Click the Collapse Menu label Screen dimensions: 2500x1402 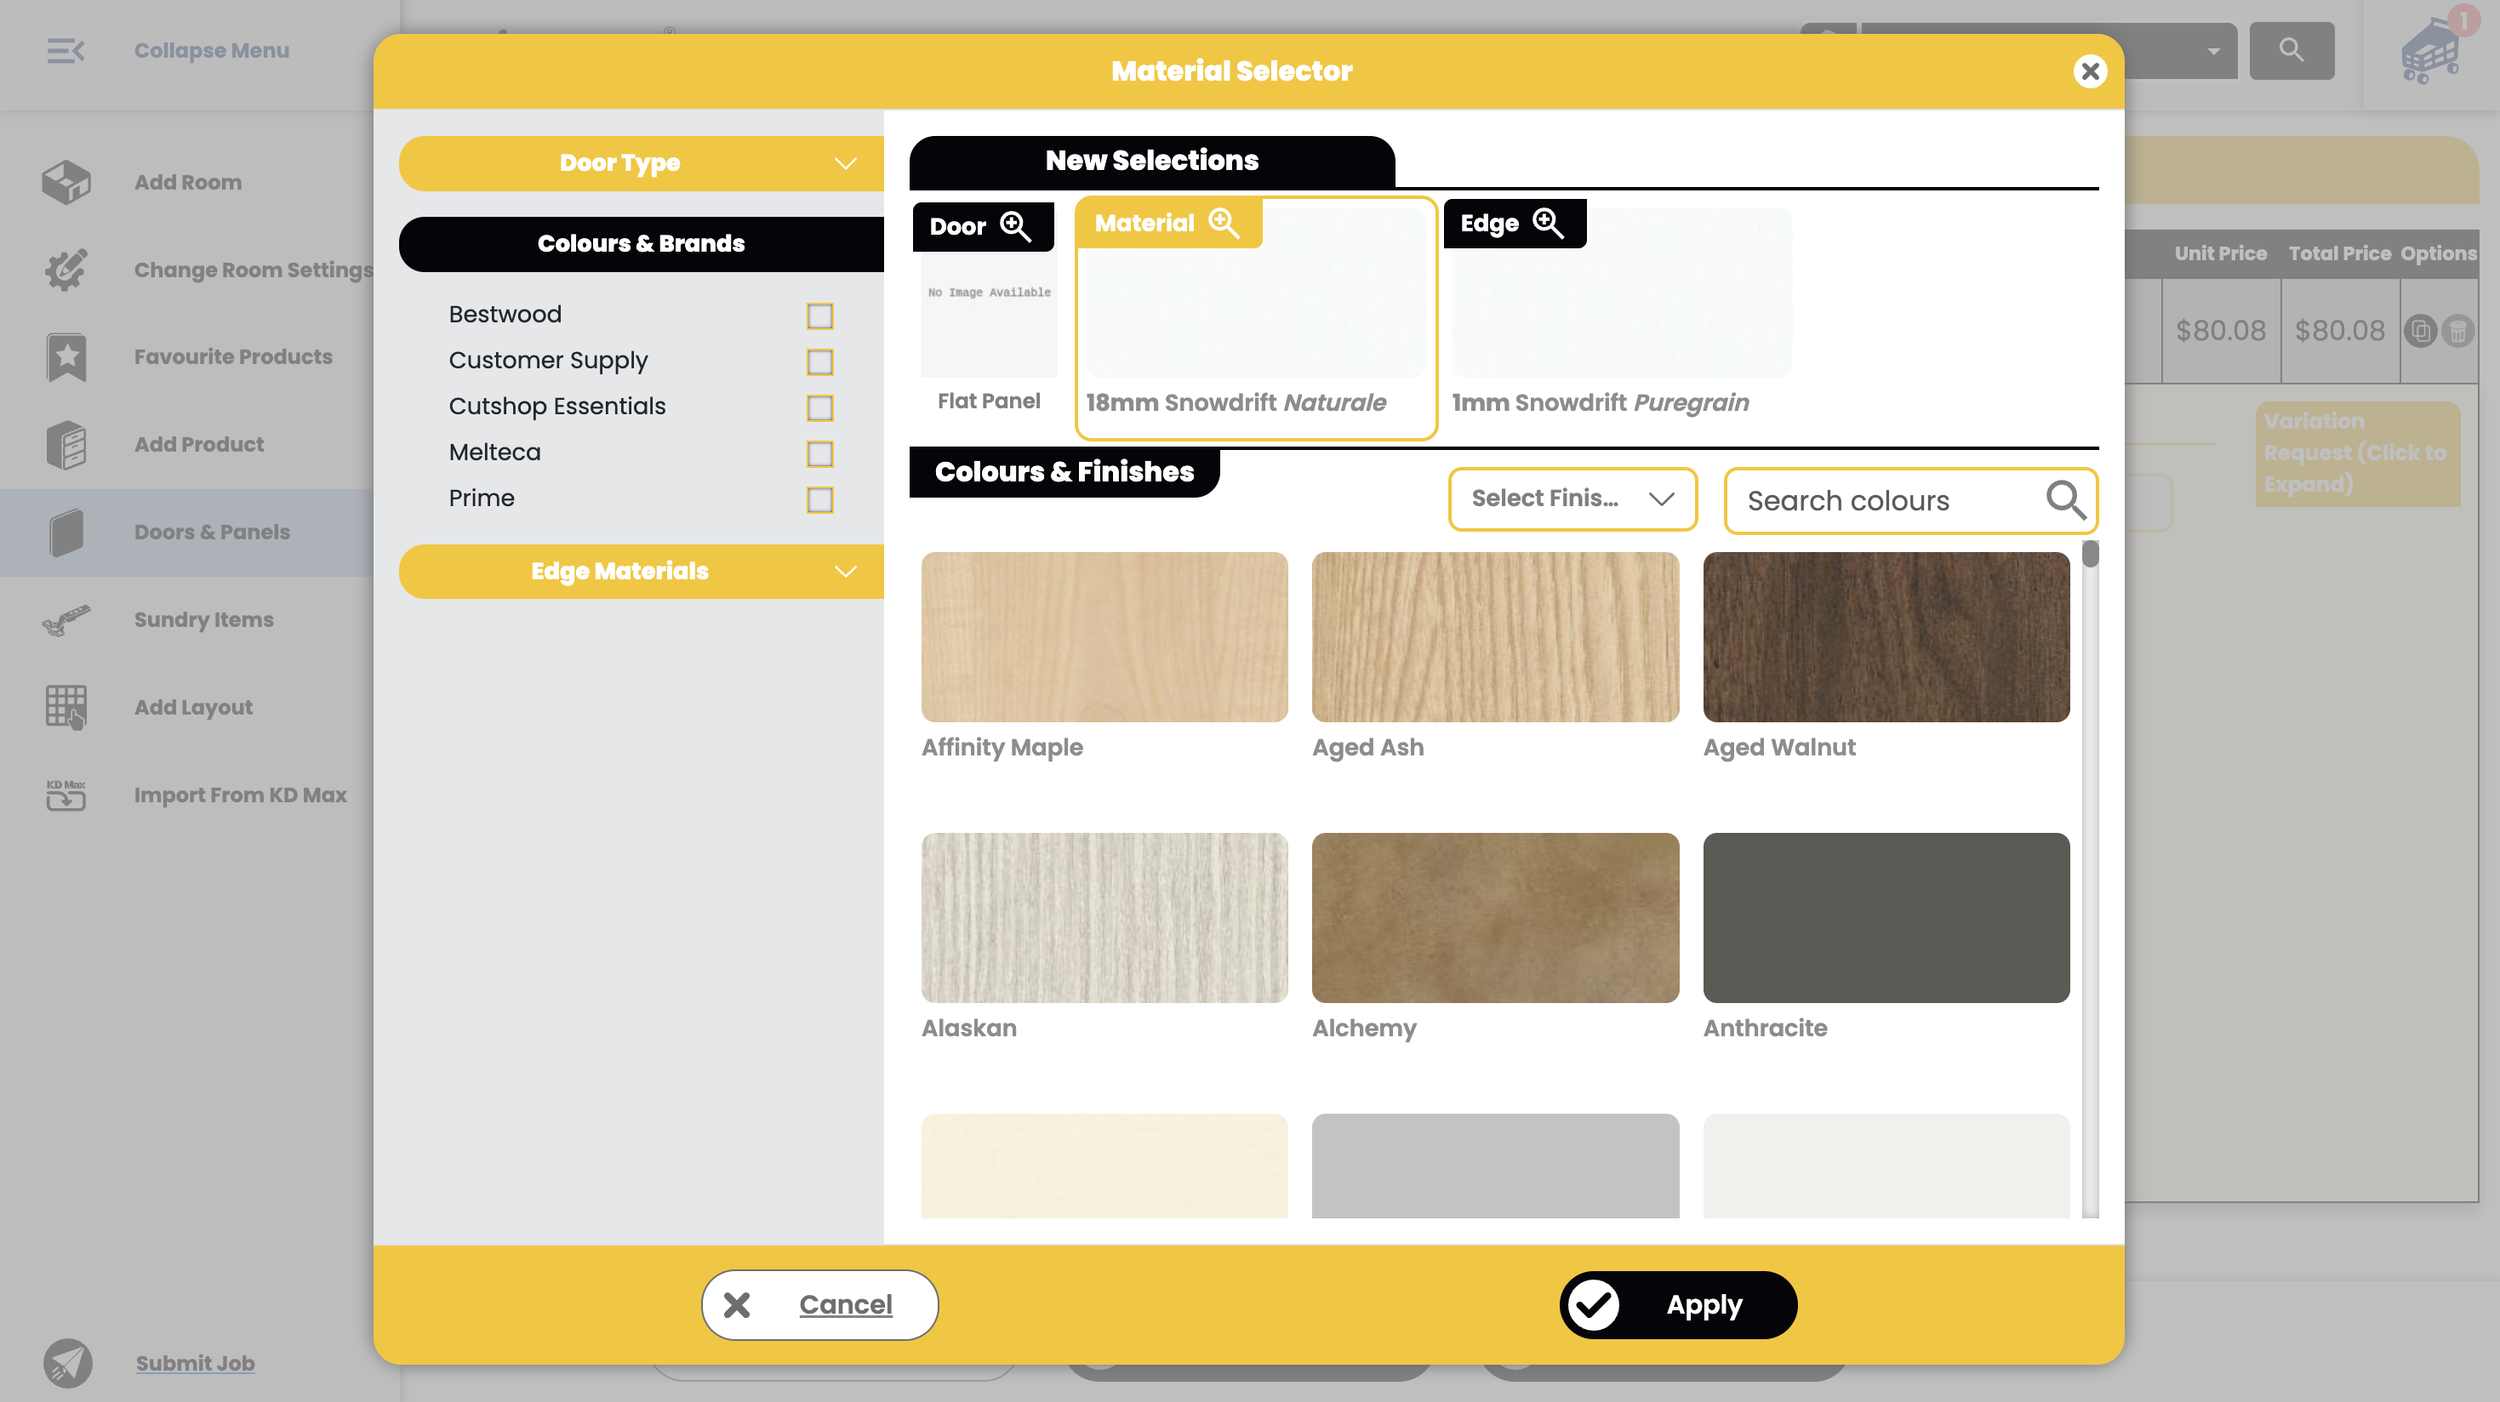(x=212, y=50)
